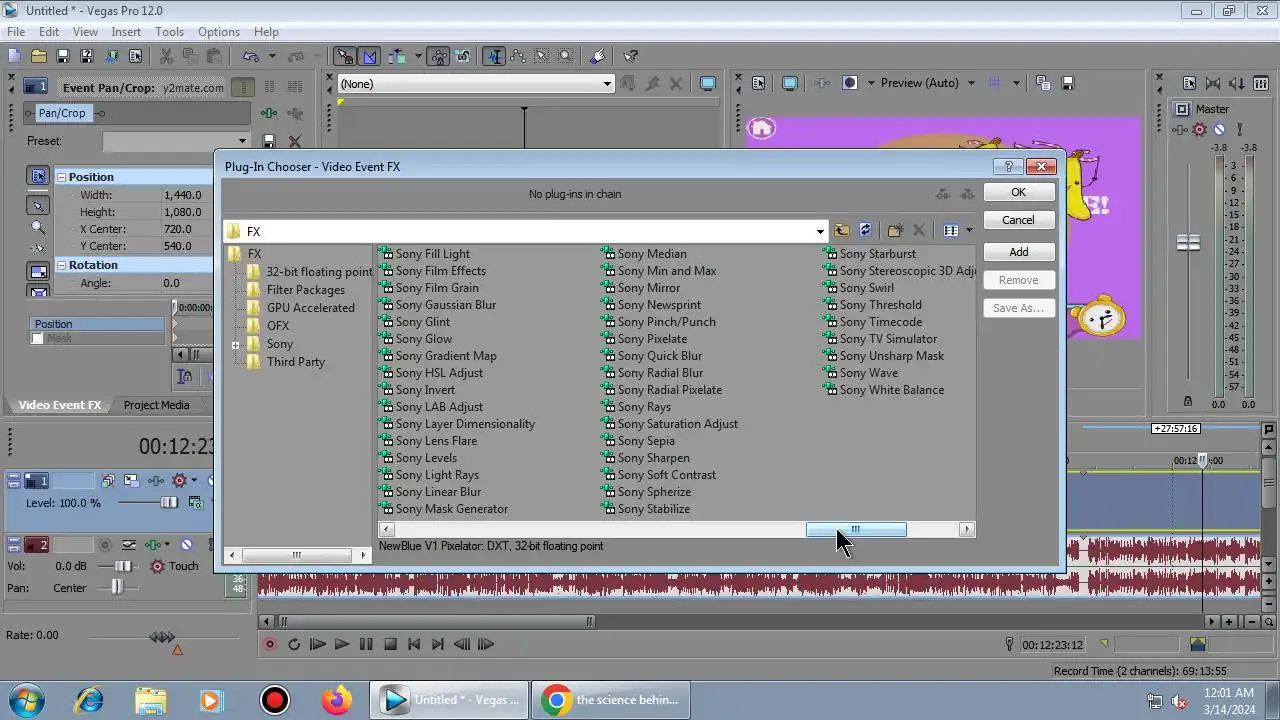This screenshot has width=1280, height=720.
Task: Mute audio track 2
Action: pos(186,545)
